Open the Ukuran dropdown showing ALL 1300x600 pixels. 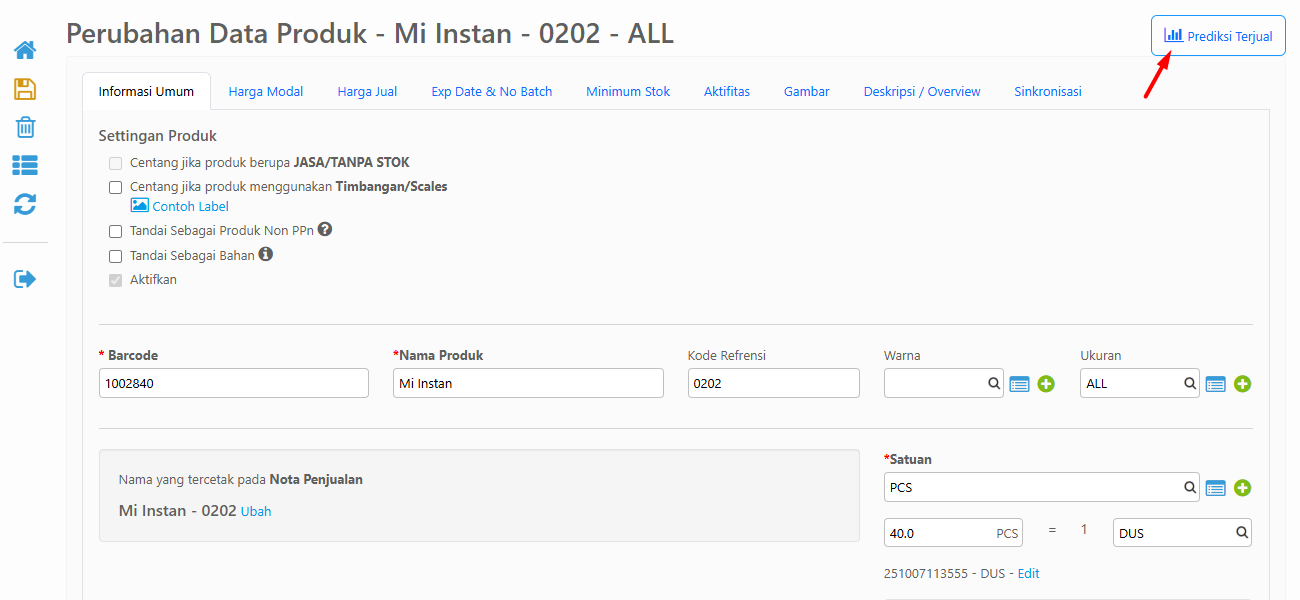point(1139,383)
